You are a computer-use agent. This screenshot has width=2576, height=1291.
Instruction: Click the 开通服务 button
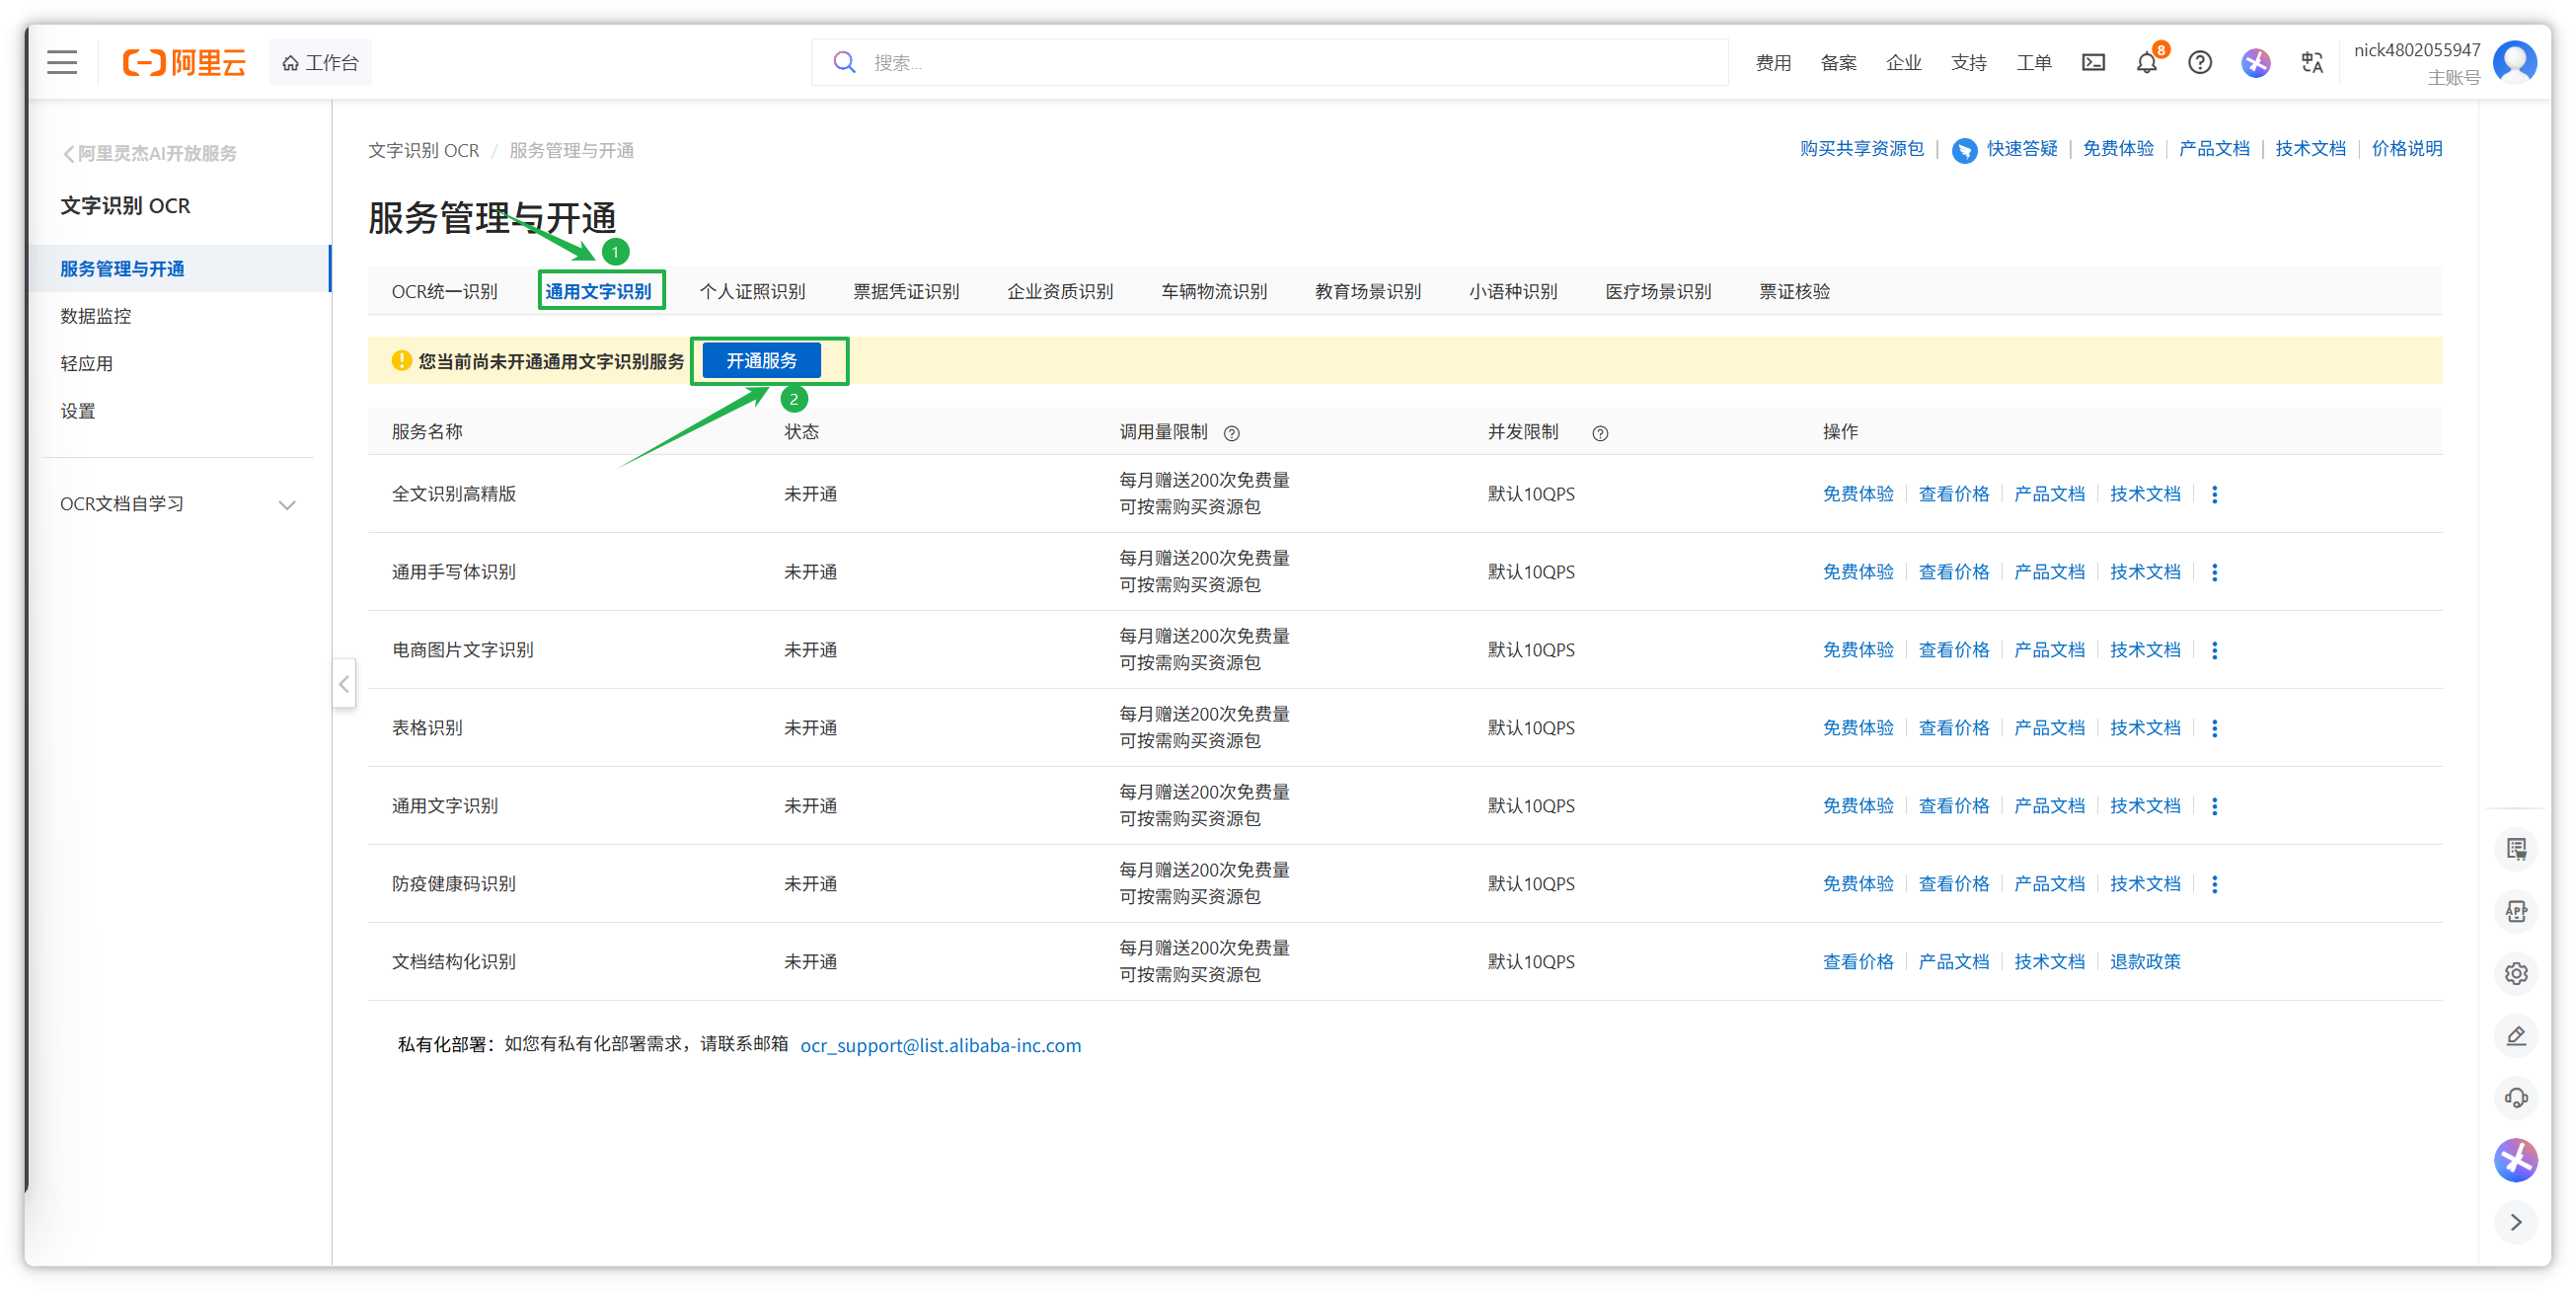(x=761, y=360)
